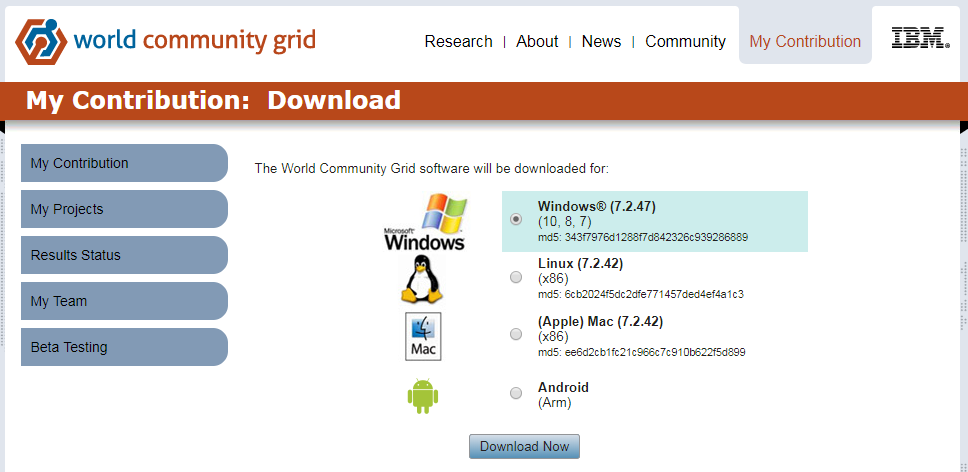This screenshot has width=968, height=472.
Task: Click the '(Apple) Mac (7.2.42)' label
Action: click(x=600, y=321)
